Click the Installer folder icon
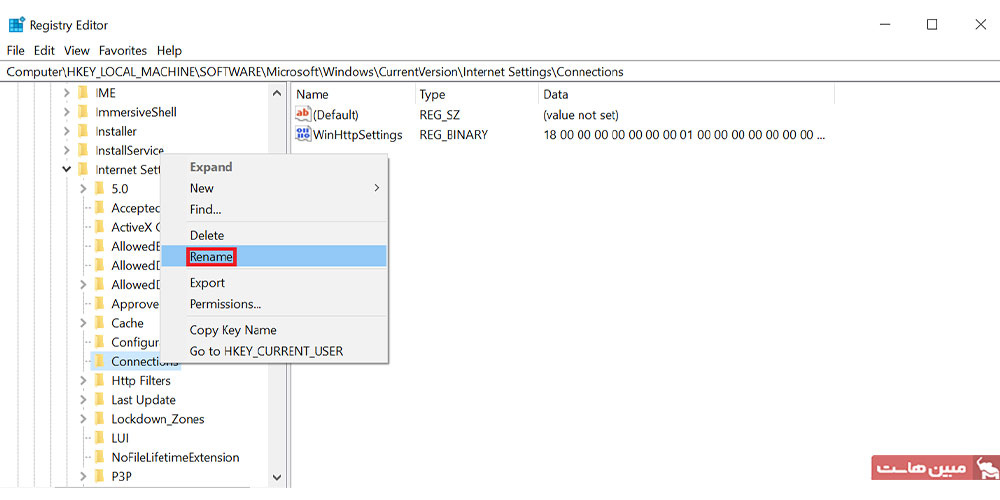This screenshot has height=500, width=1000. 82,131
